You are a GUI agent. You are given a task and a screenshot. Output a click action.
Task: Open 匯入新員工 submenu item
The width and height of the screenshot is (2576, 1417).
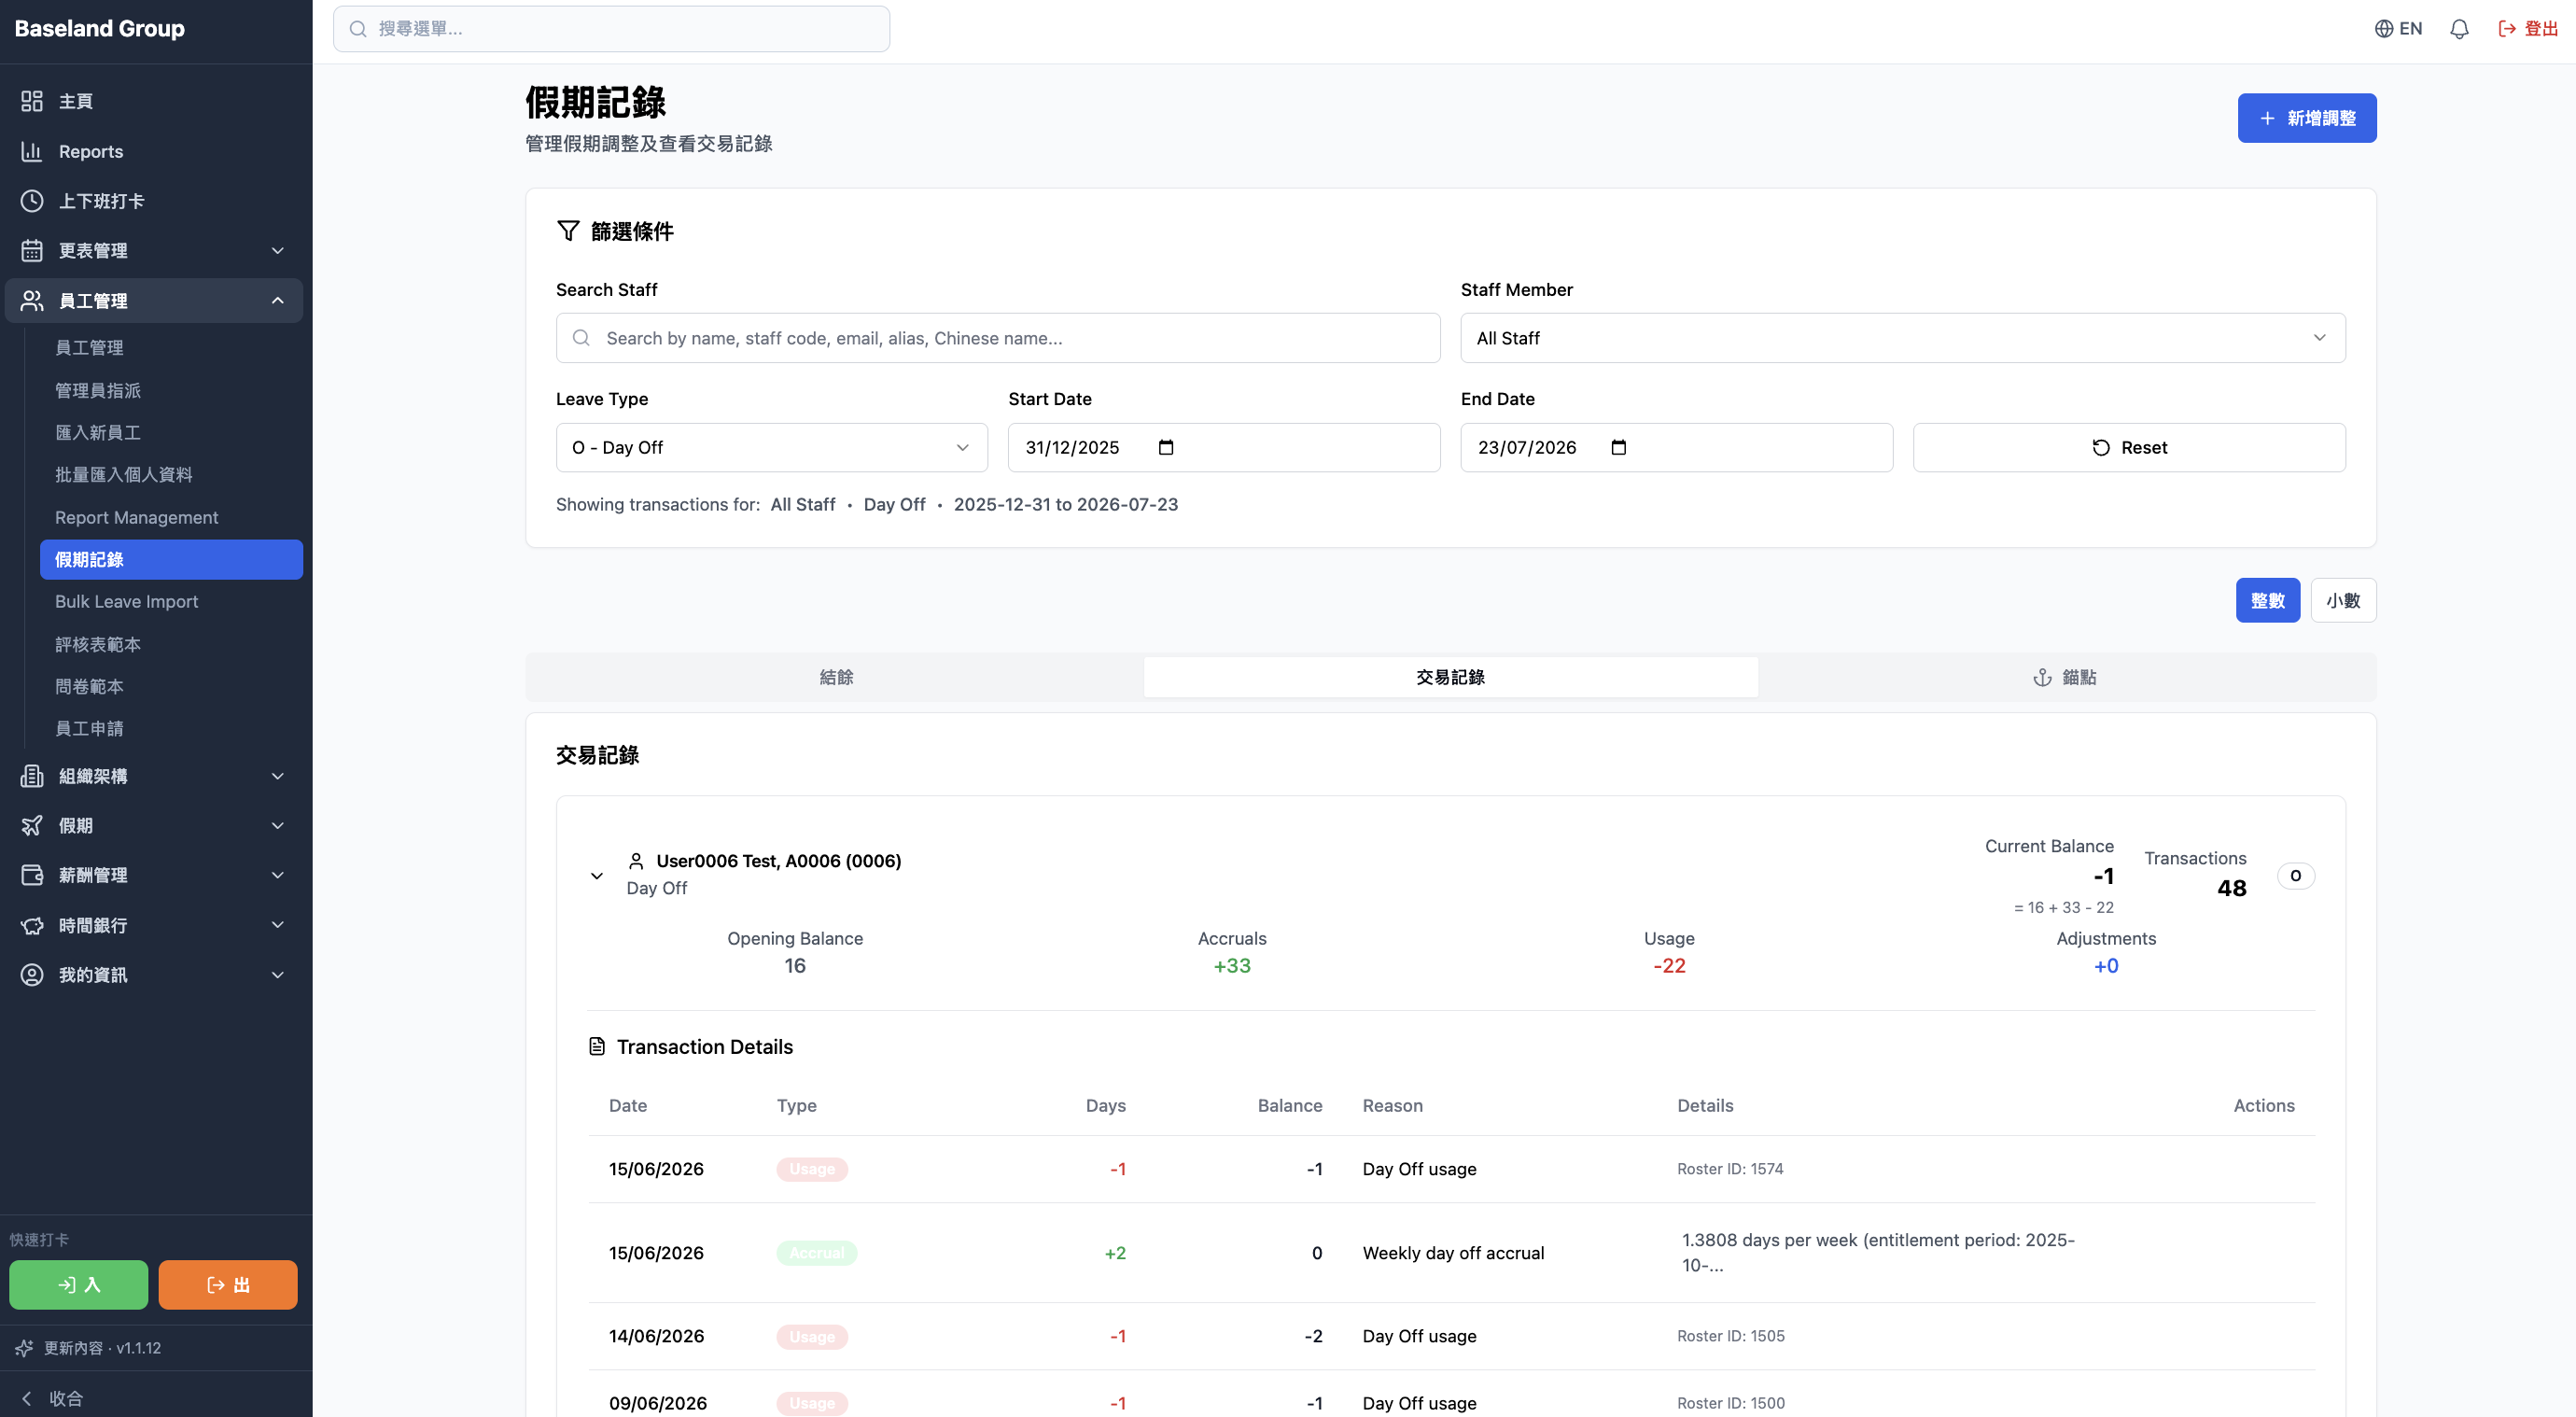(x=171, y=432)
